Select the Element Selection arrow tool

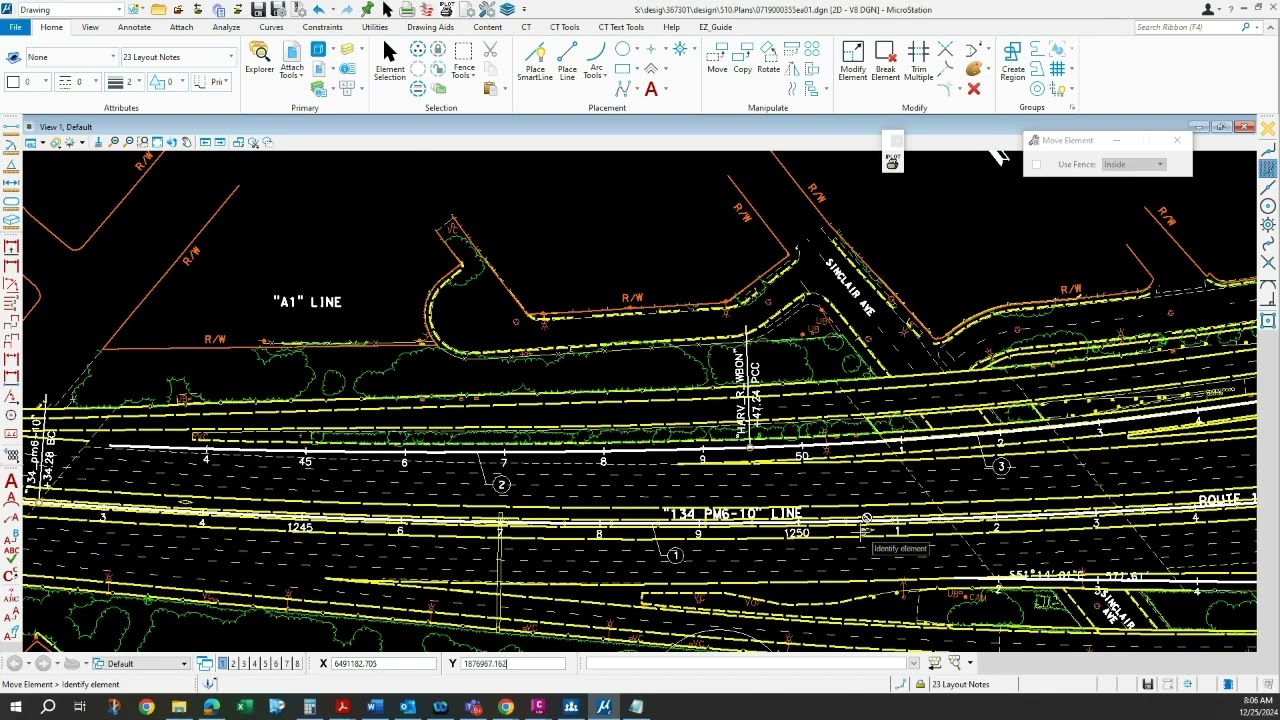pyautogui.click(x=390, y=60)
